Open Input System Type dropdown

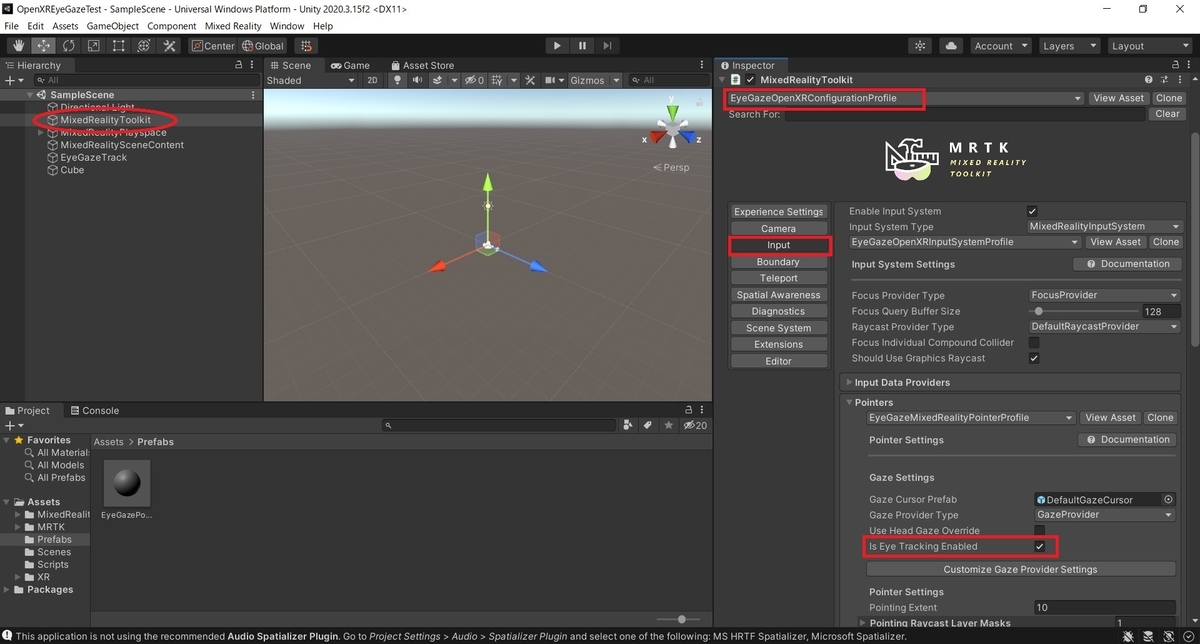click(1105, 227)
